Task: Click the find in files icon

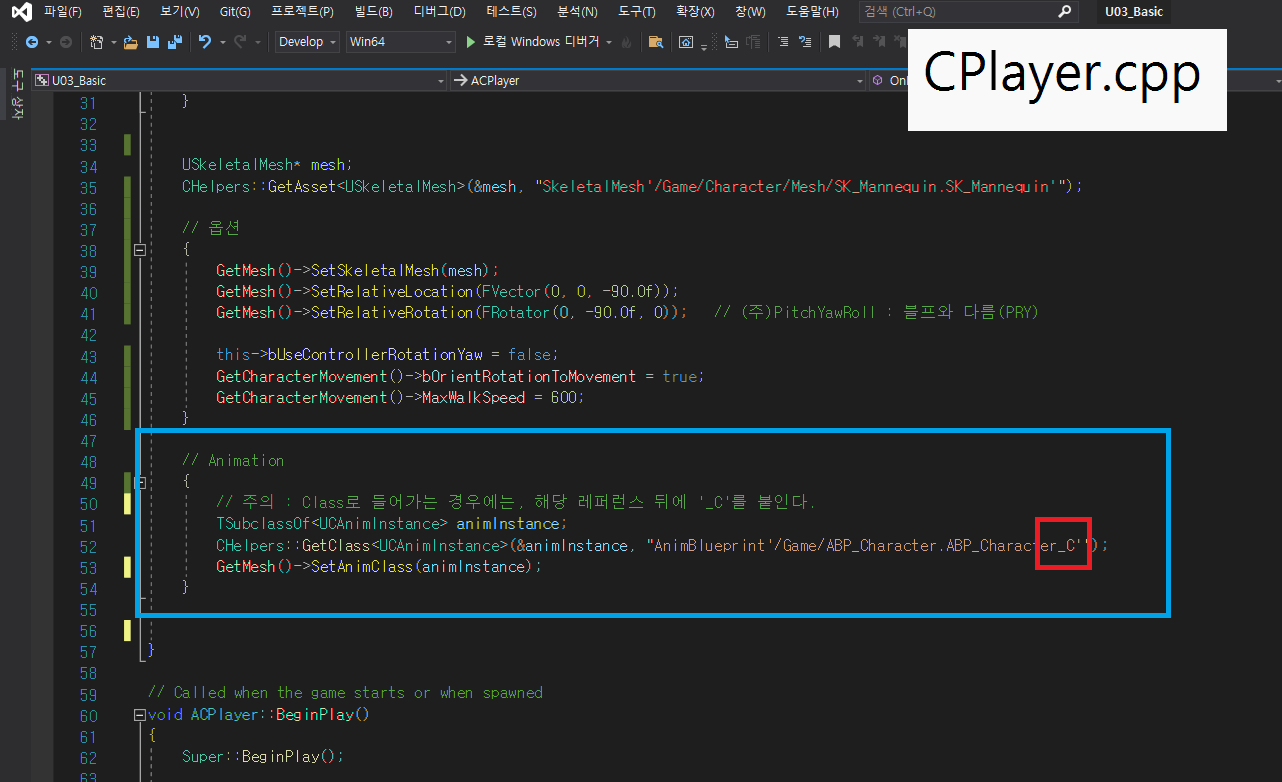Action: pos(656,42)
